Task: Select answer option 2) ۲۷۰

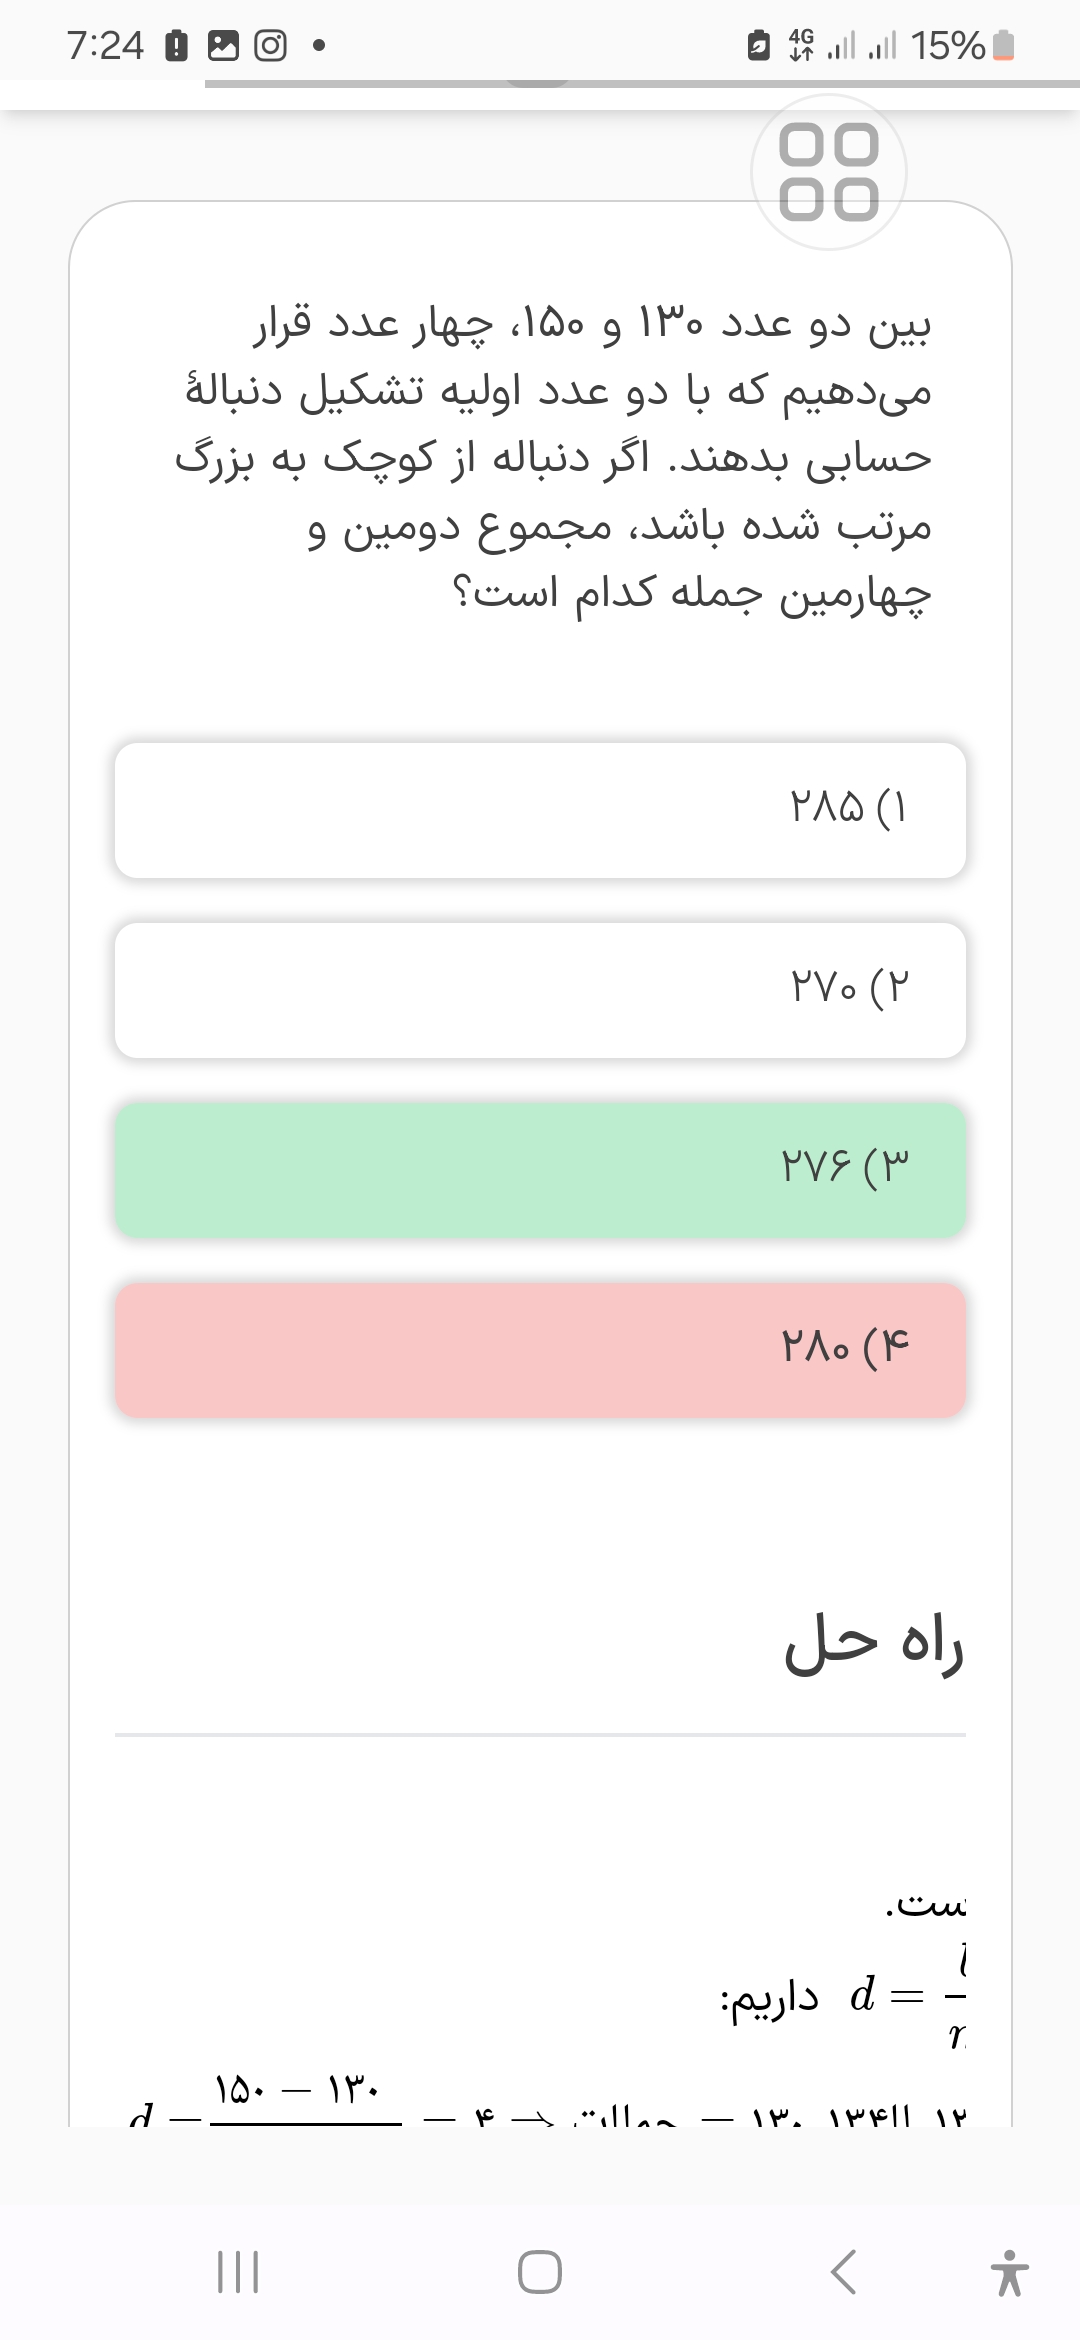Action: (540, 990)
